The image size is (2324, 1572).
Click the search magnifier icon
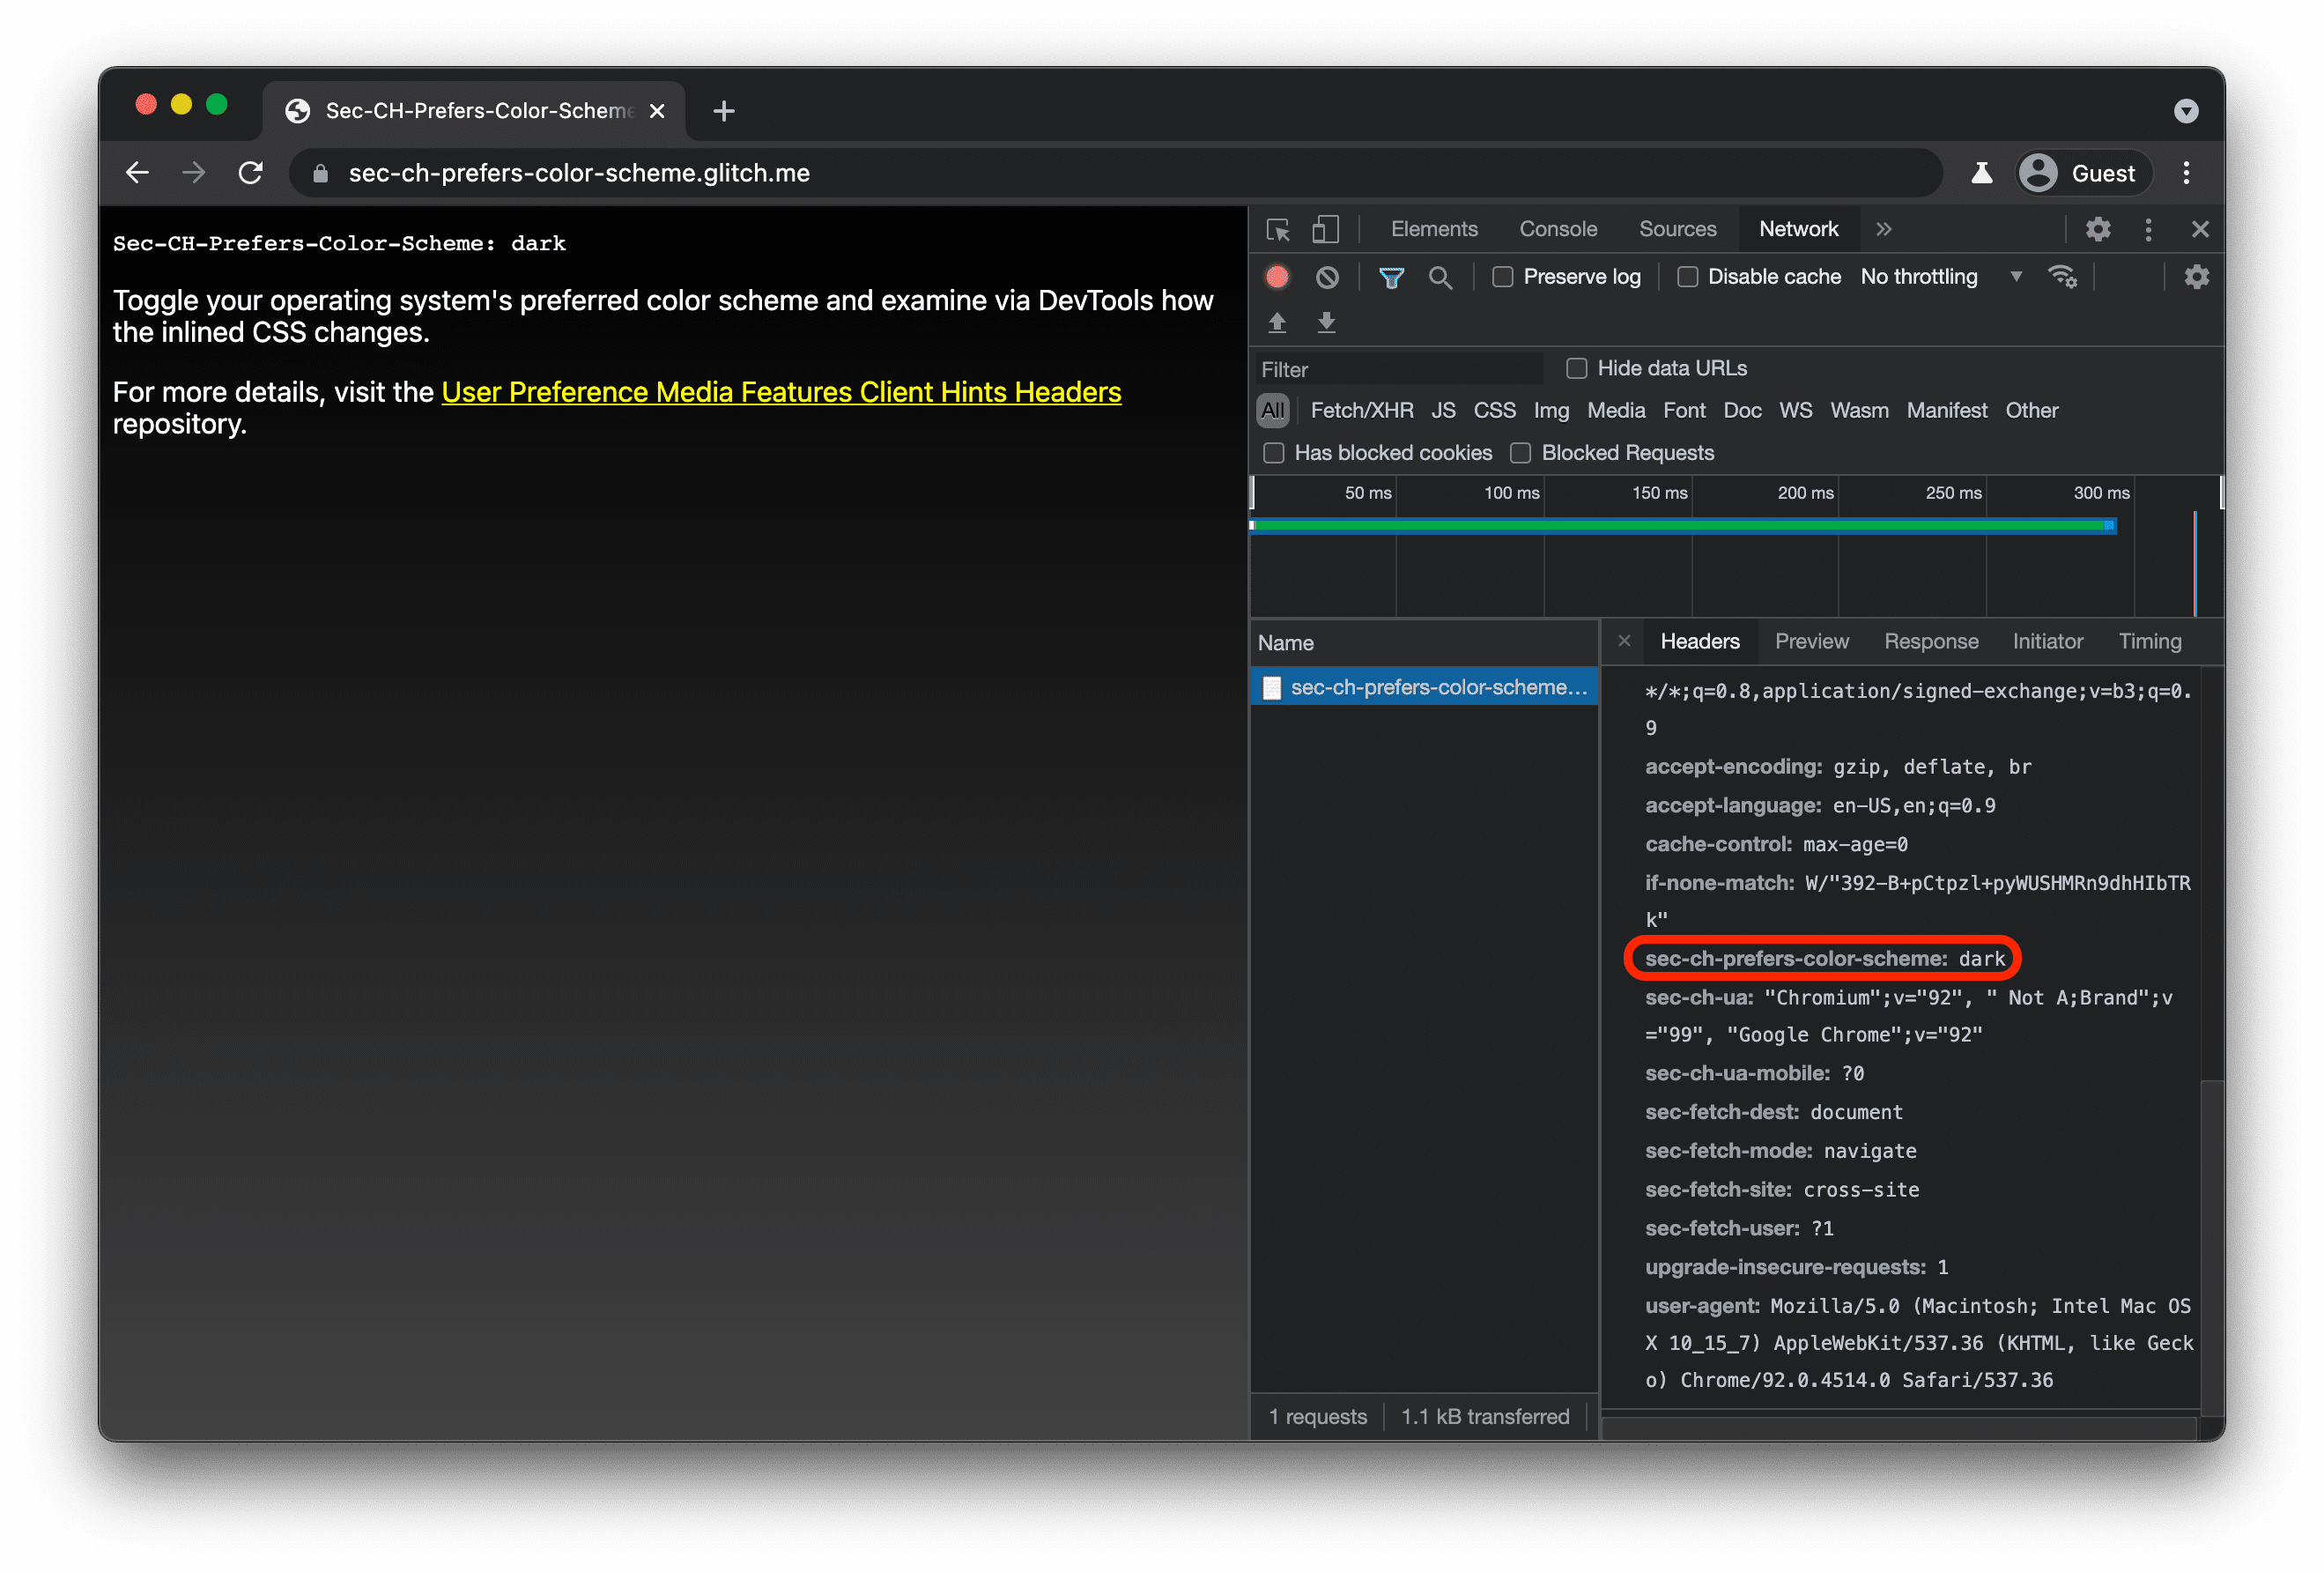(1437, 276)
